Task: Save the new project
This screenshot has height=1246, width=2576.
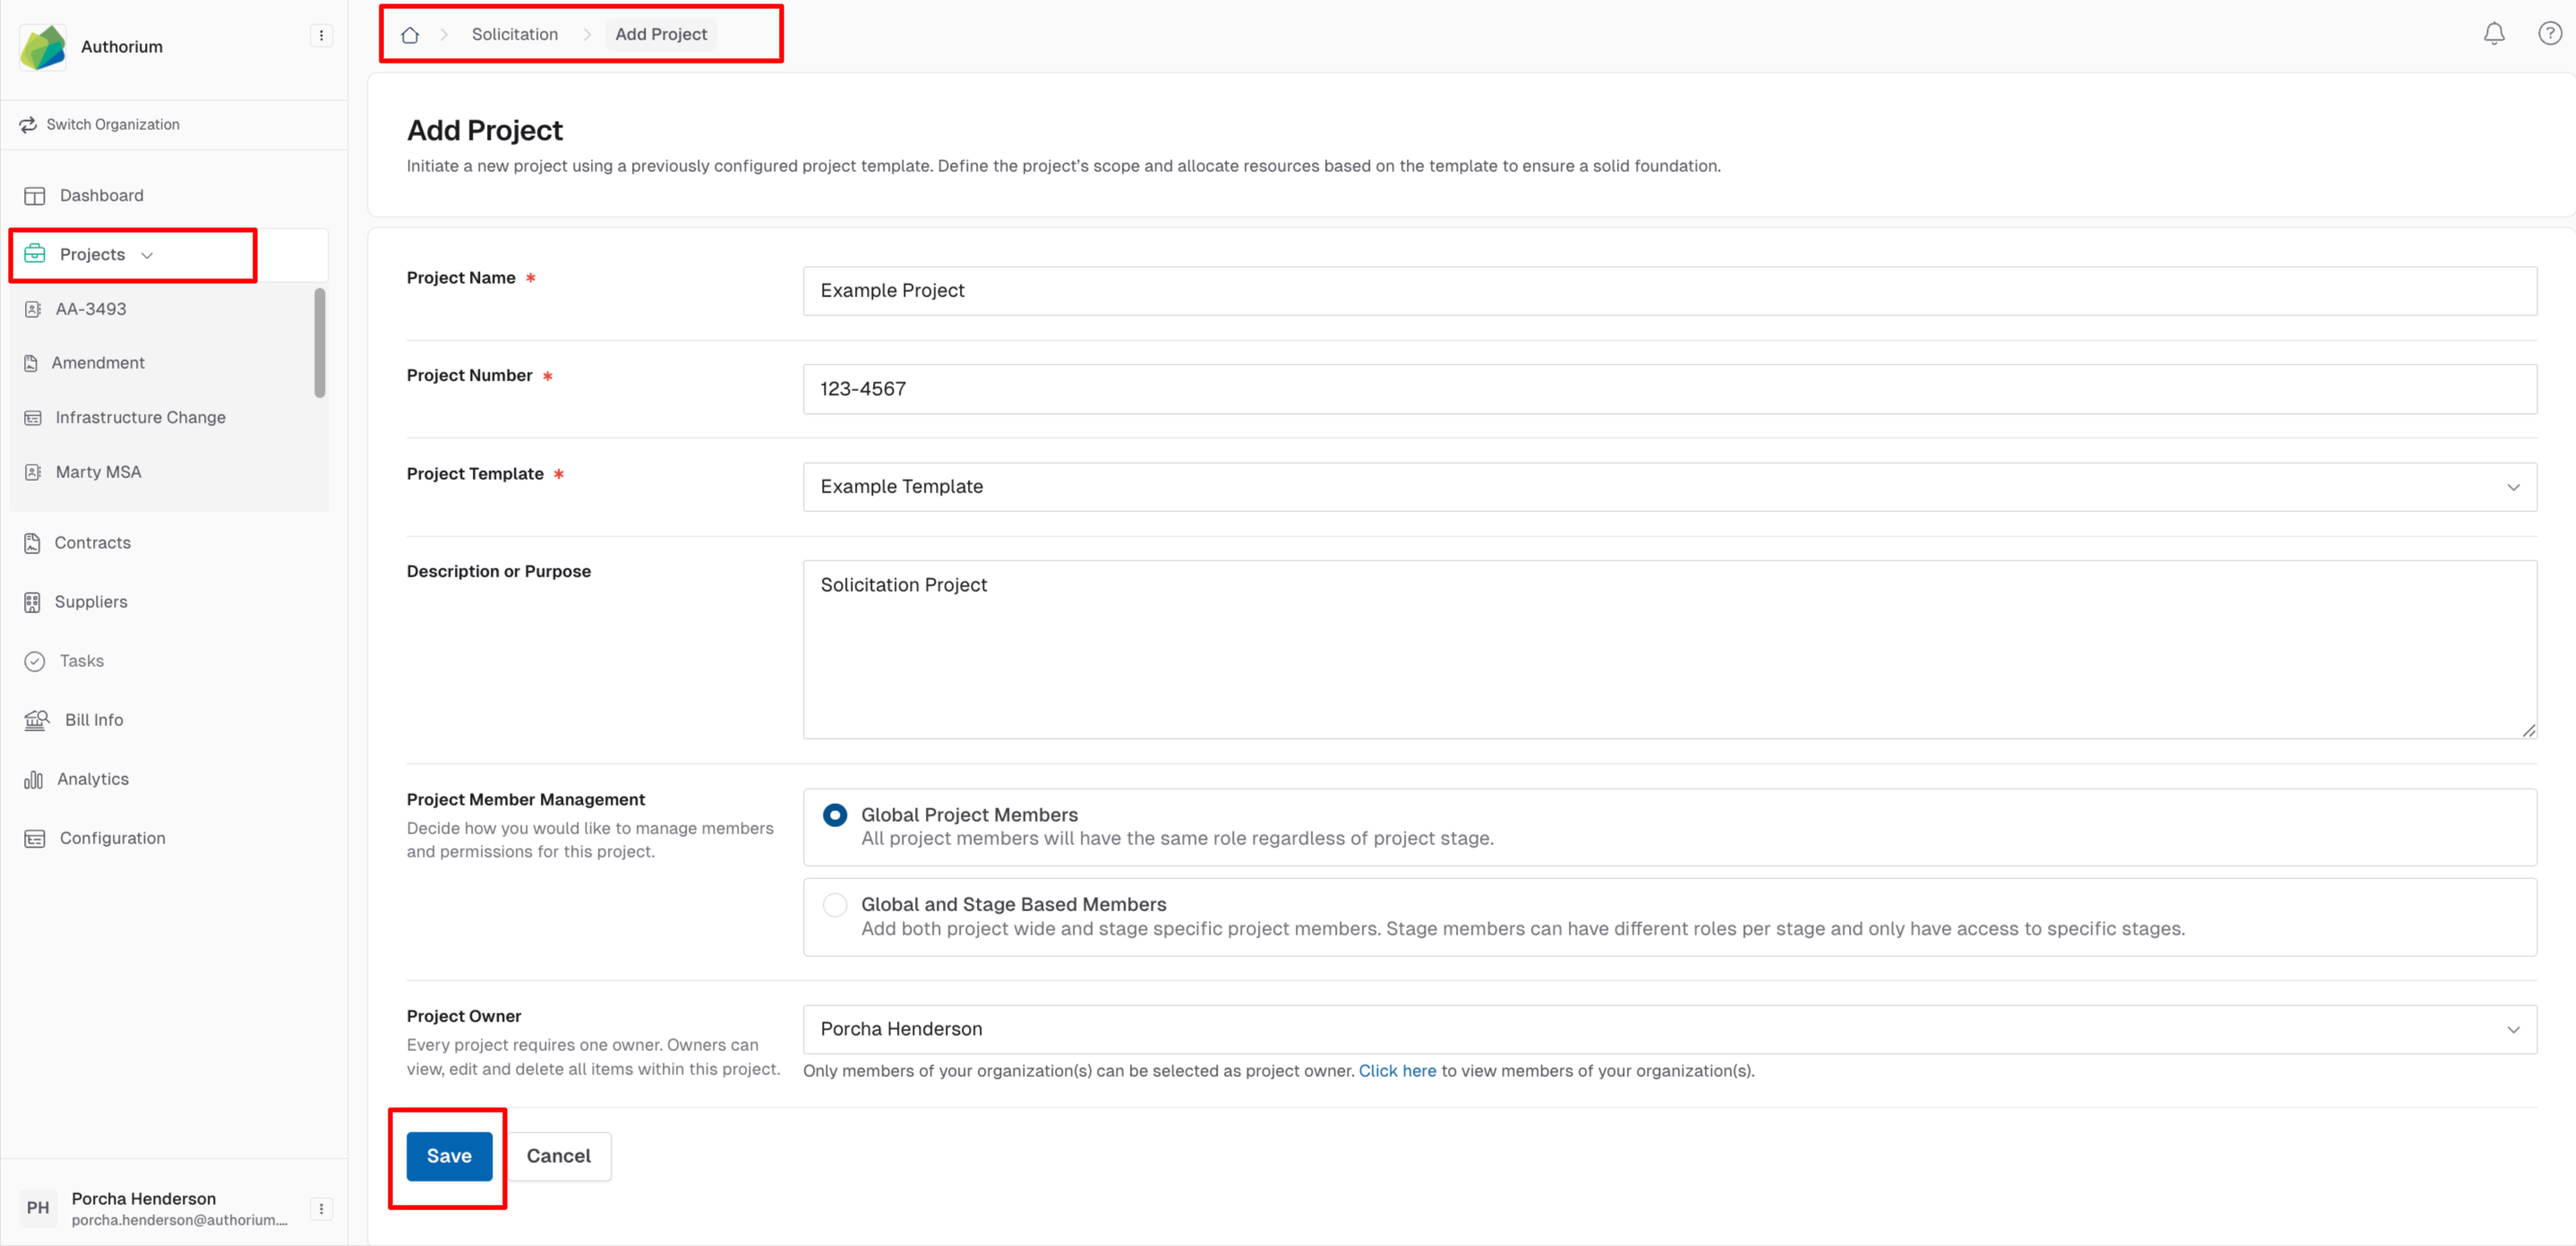Action: click(449, 1156)
